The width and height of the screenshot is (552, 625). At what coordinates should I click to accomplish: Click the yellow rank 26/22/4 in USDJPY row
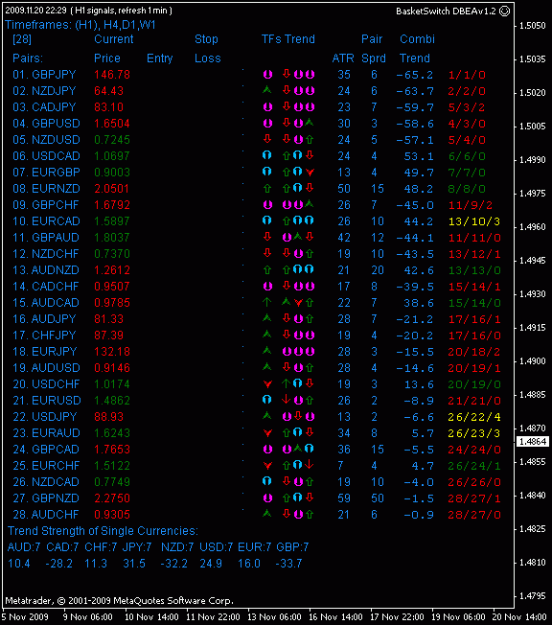click(x=474, y=417)
